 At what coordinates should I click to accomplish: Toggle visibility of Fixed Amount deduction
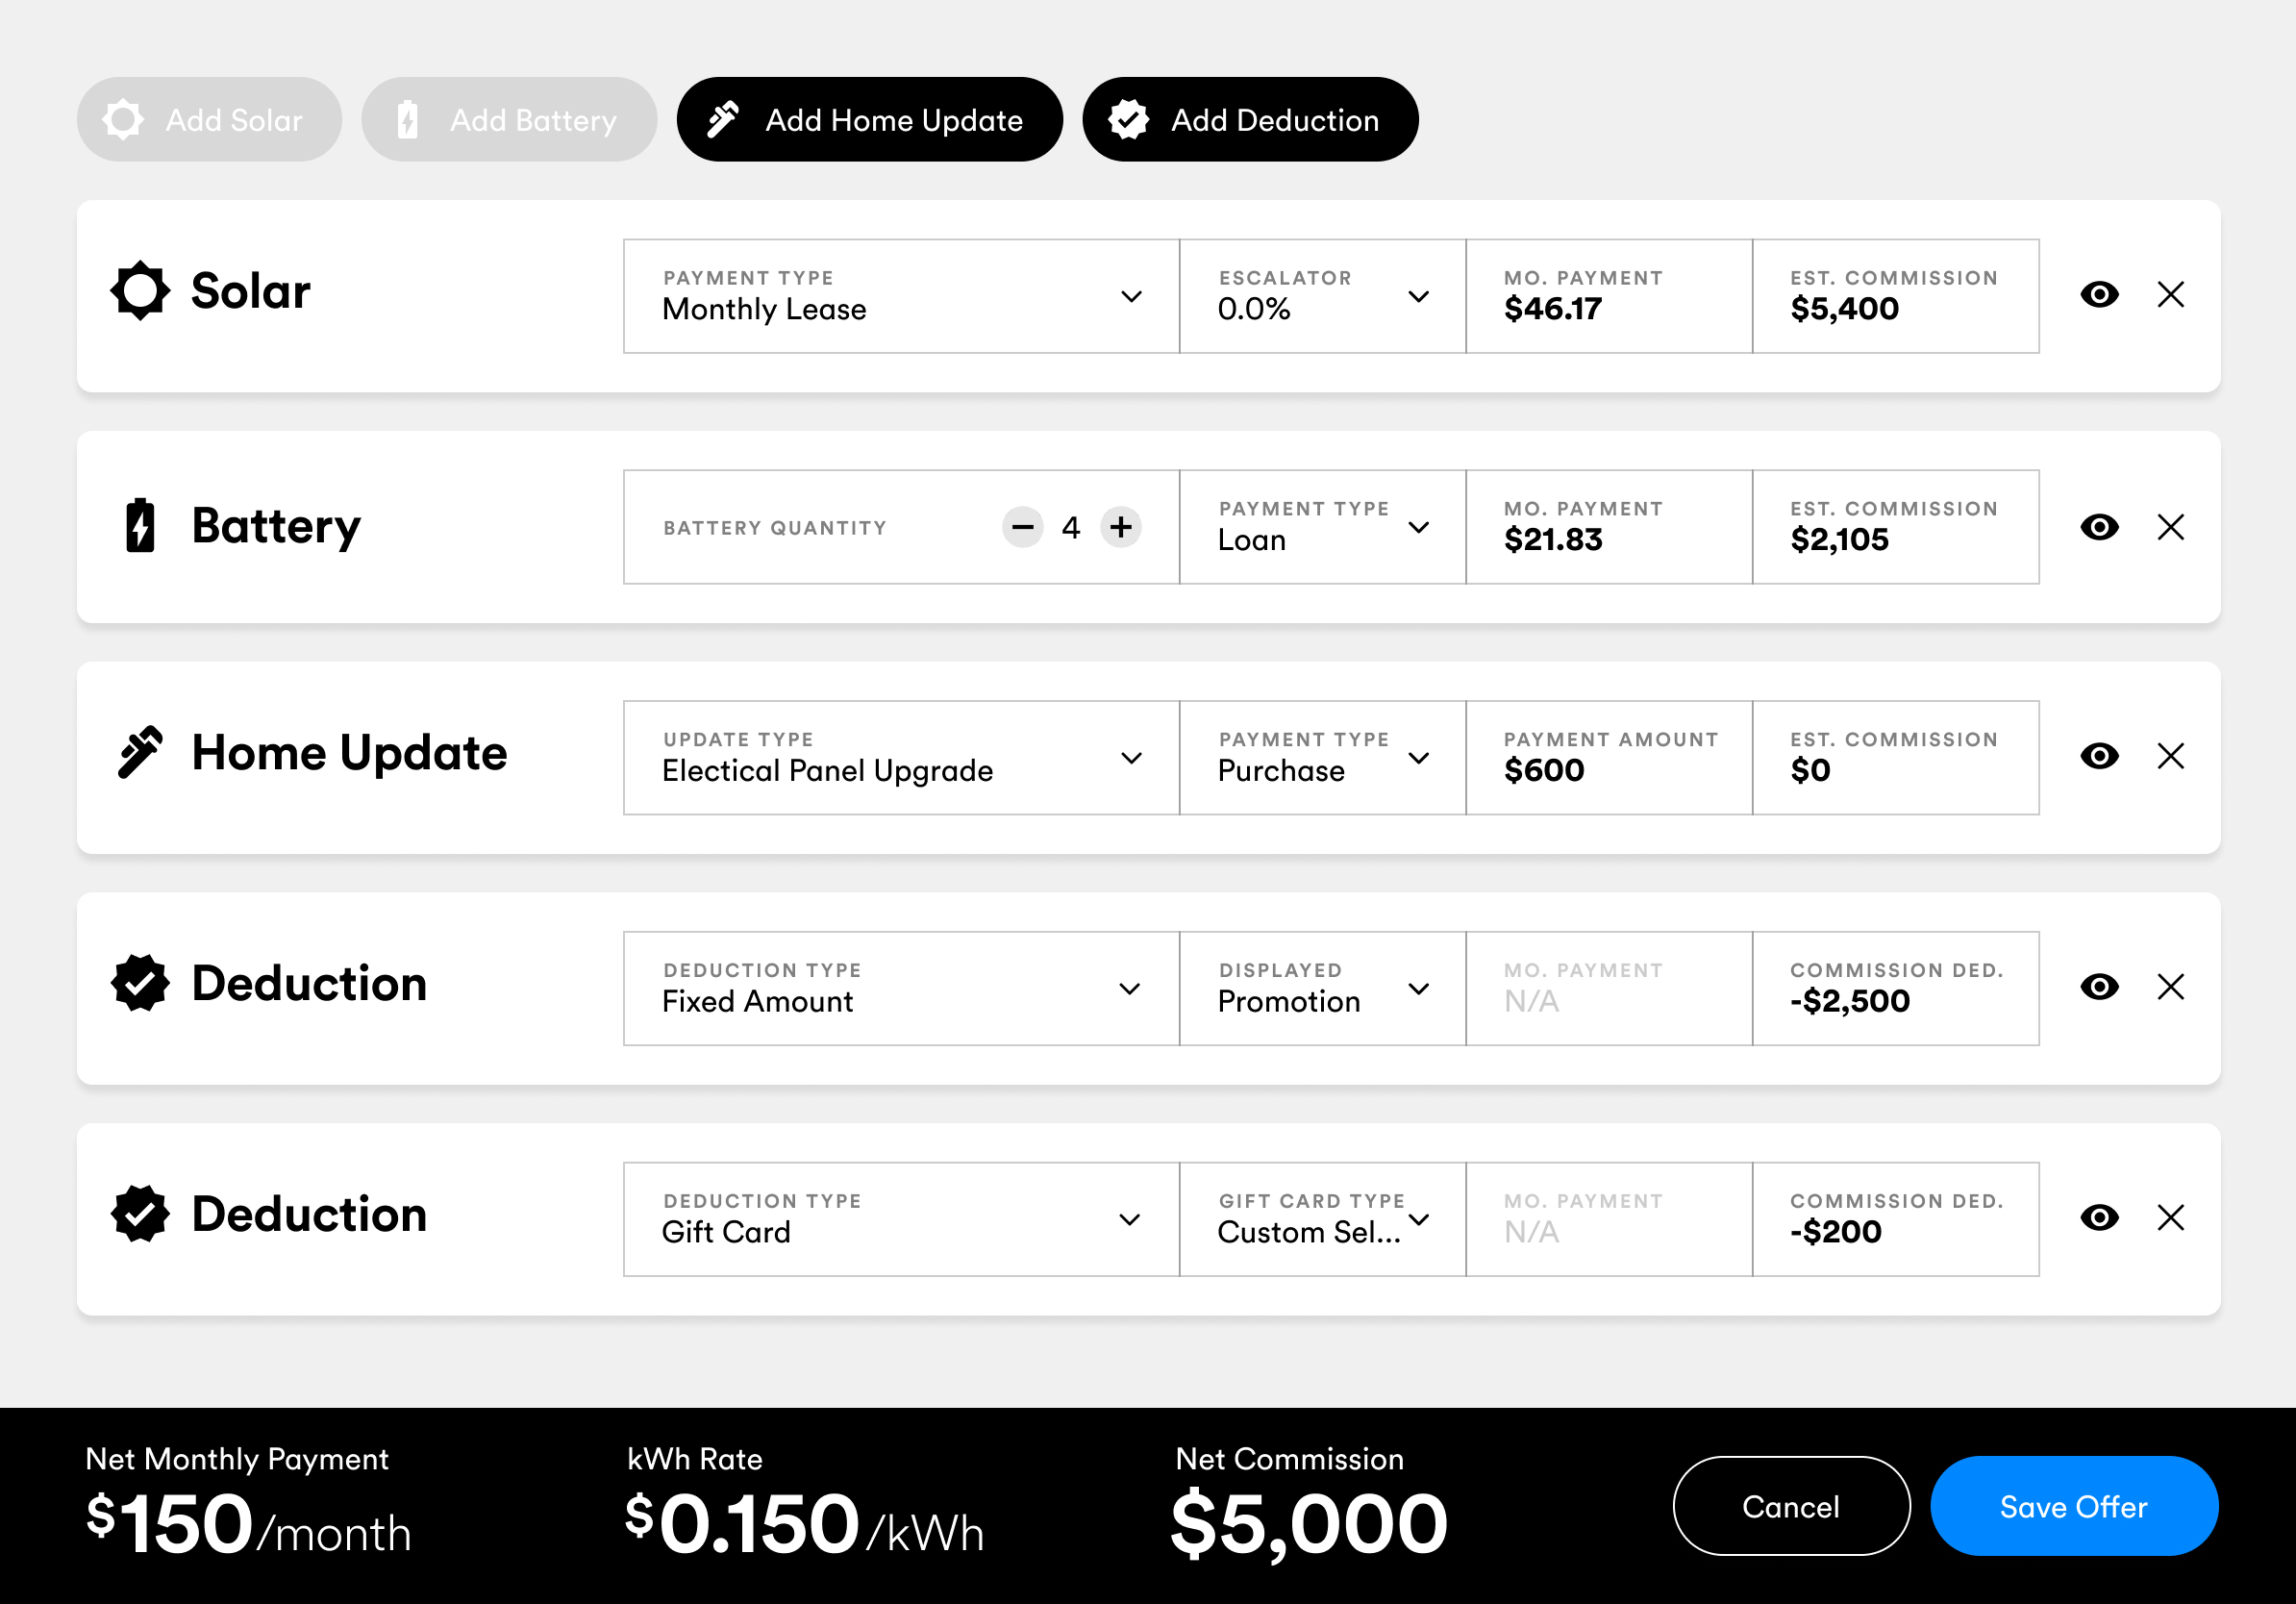tap(2099, 987)
